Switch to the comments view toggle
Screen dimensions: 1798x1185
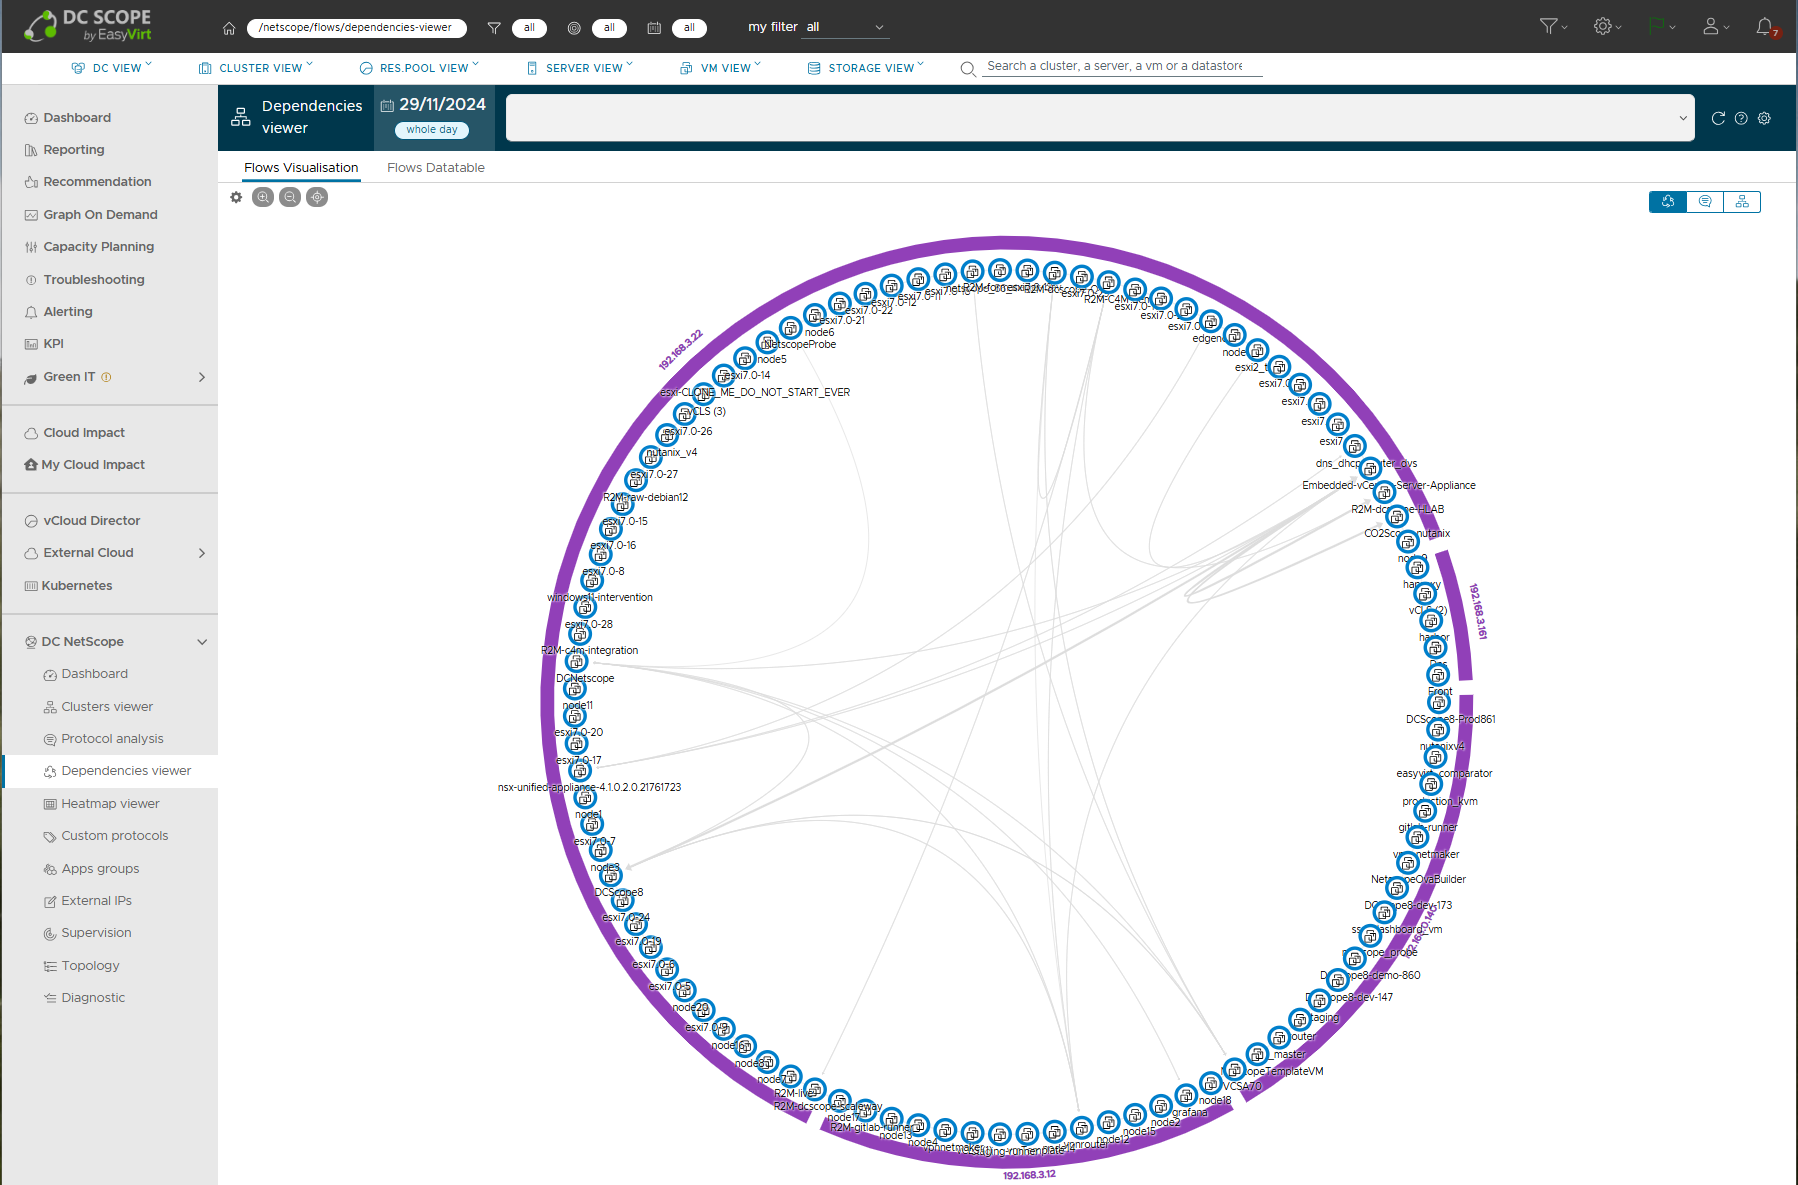[1705, 202]
